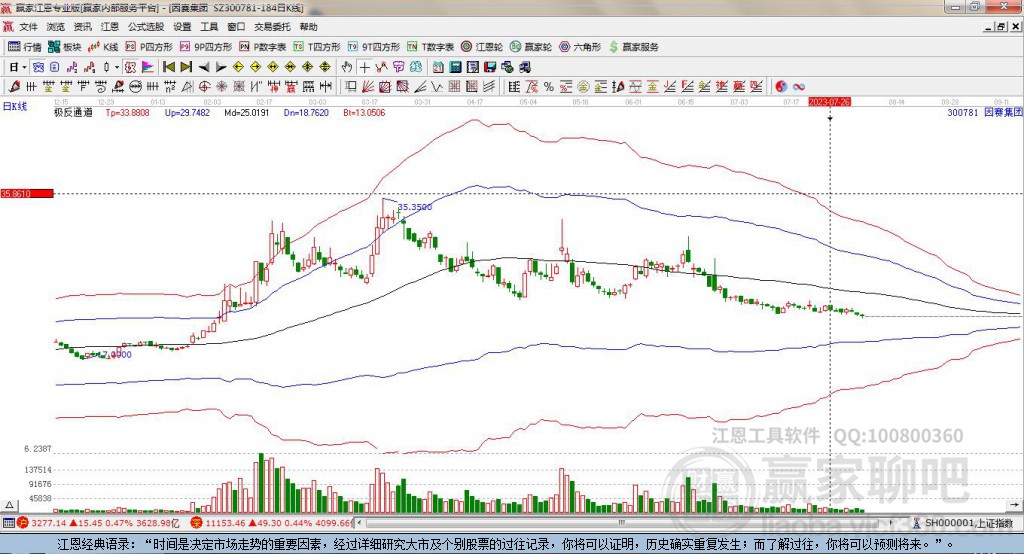Jump to the last bar
Image resolution: width=1024 pixels, height=554 pixels.
tap(186, 67)
